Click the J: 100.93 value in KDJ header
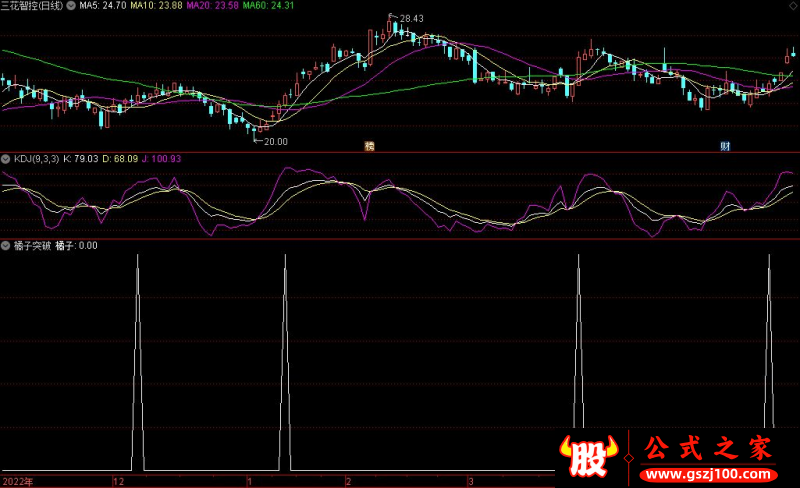The height and width of the screenshot is (488, 800). pos(160,159)
